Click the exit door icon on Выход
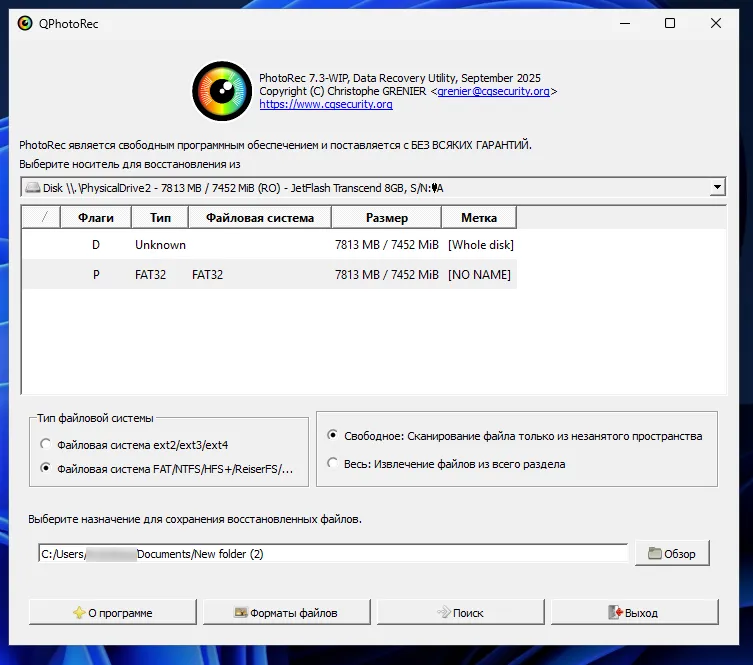The image size is (753, 665). pos(616,613)
